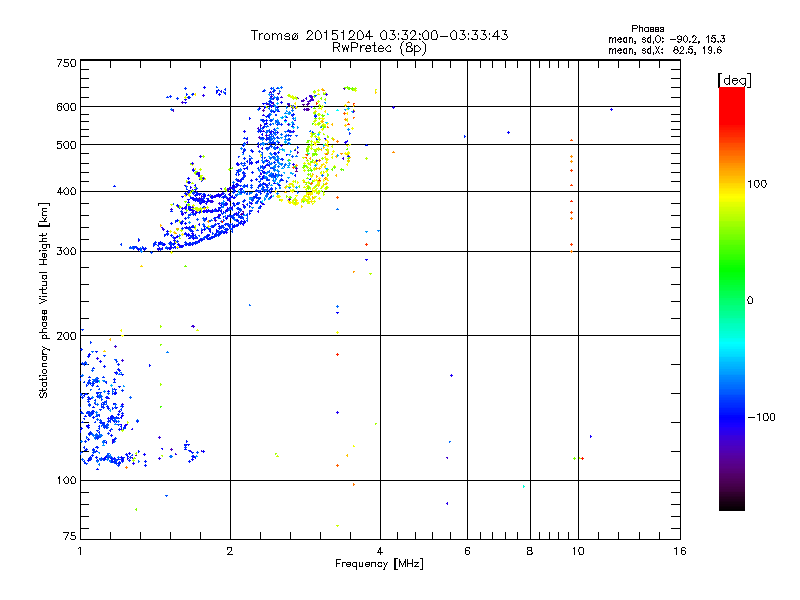Screen dimensions: 800x600
Task: Click the 'Frequency [MHz]' x-axis label
Action: 379,564
